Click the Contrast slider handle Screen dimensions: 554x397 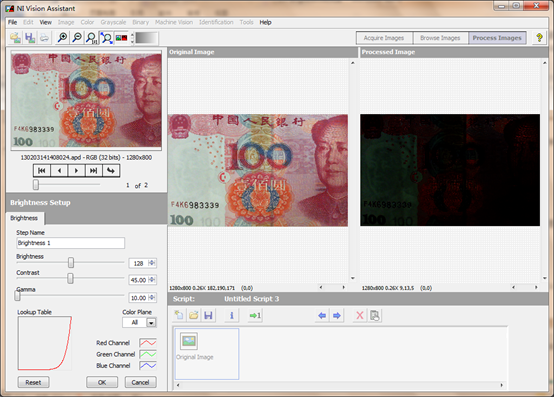(70, 278)
